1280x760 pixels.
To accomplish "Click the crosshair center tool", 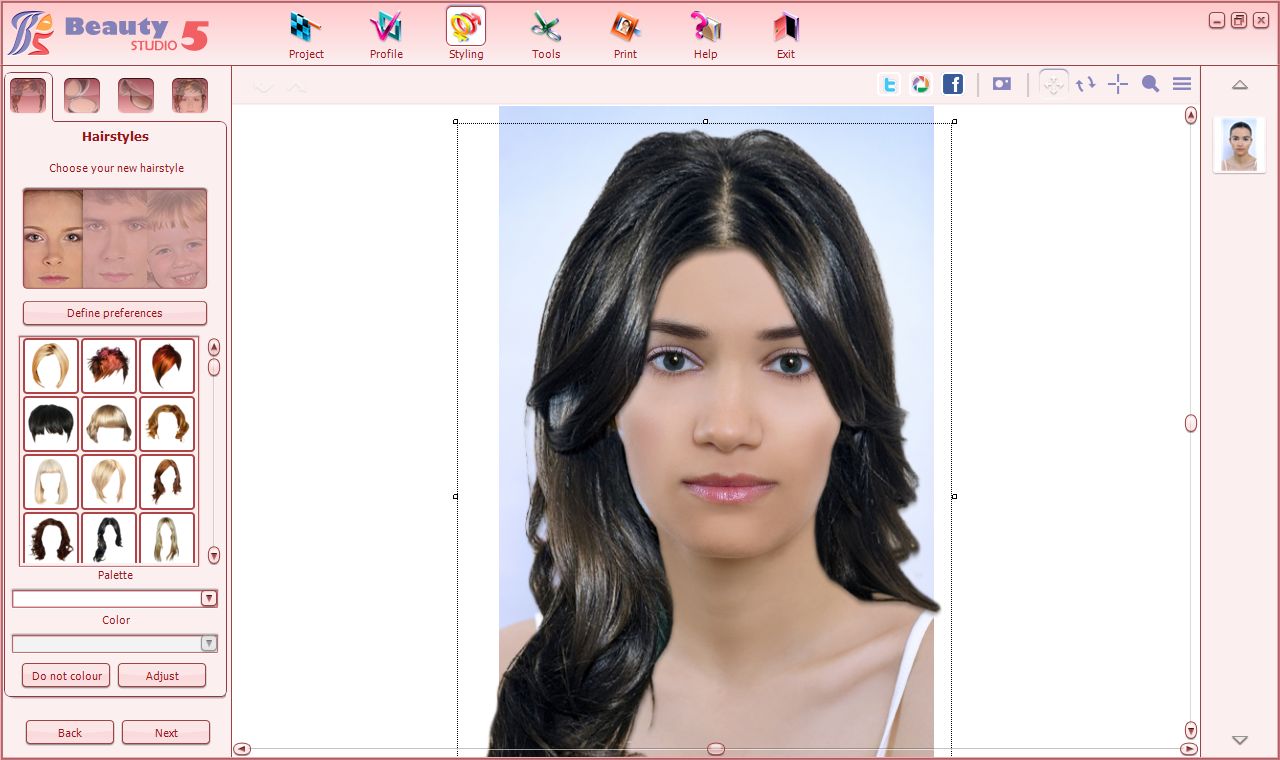I will pos(1118,84).
